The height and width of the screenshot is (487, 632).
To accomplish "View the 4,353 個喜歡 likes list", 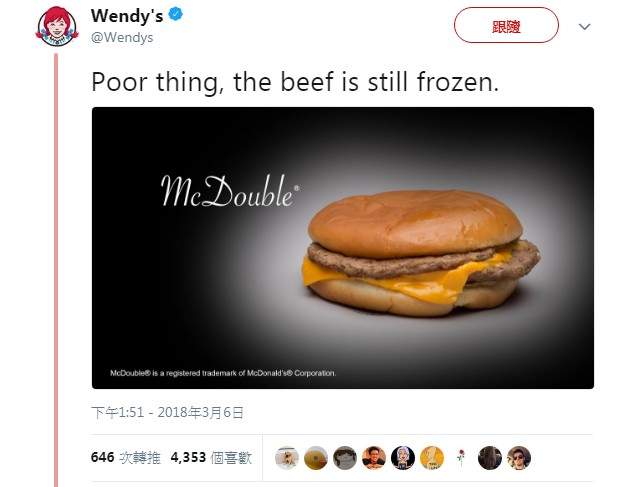I will (211, 458).
